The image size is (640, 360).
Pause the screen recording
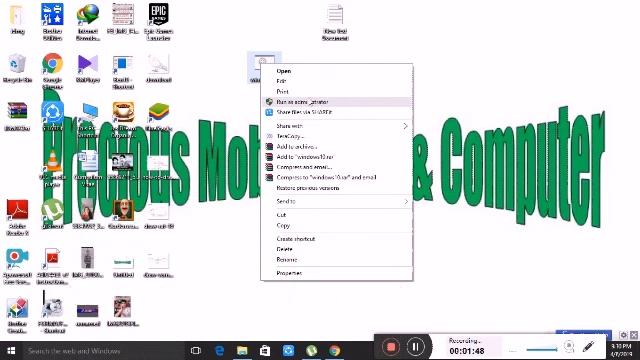pyautogui.click(x=415, y=347)
